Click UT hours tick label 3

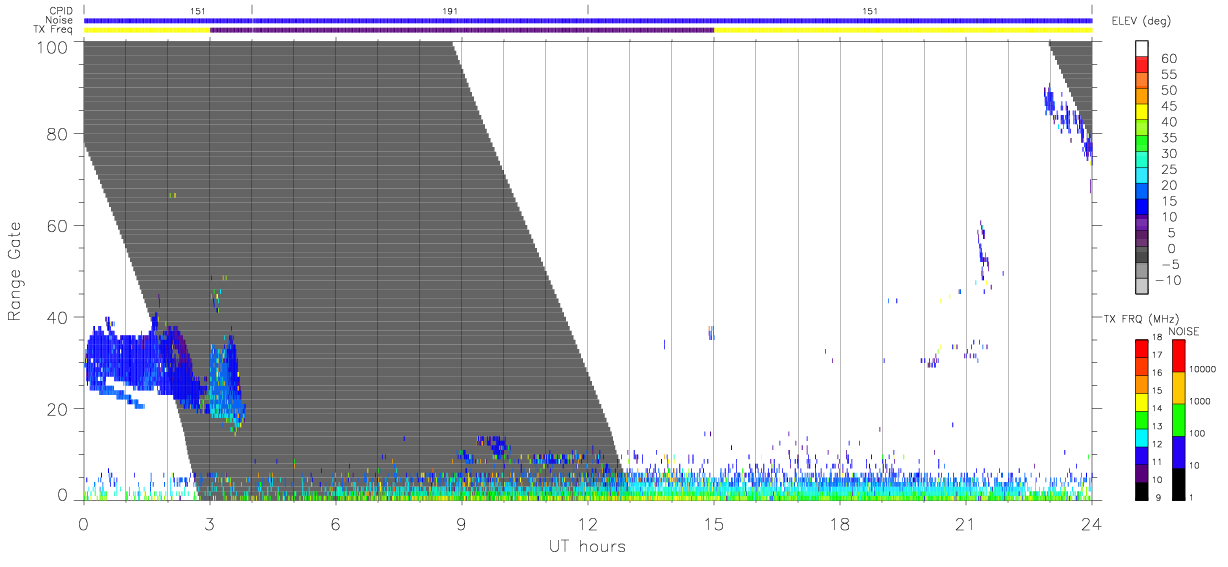tap(210, 524)
